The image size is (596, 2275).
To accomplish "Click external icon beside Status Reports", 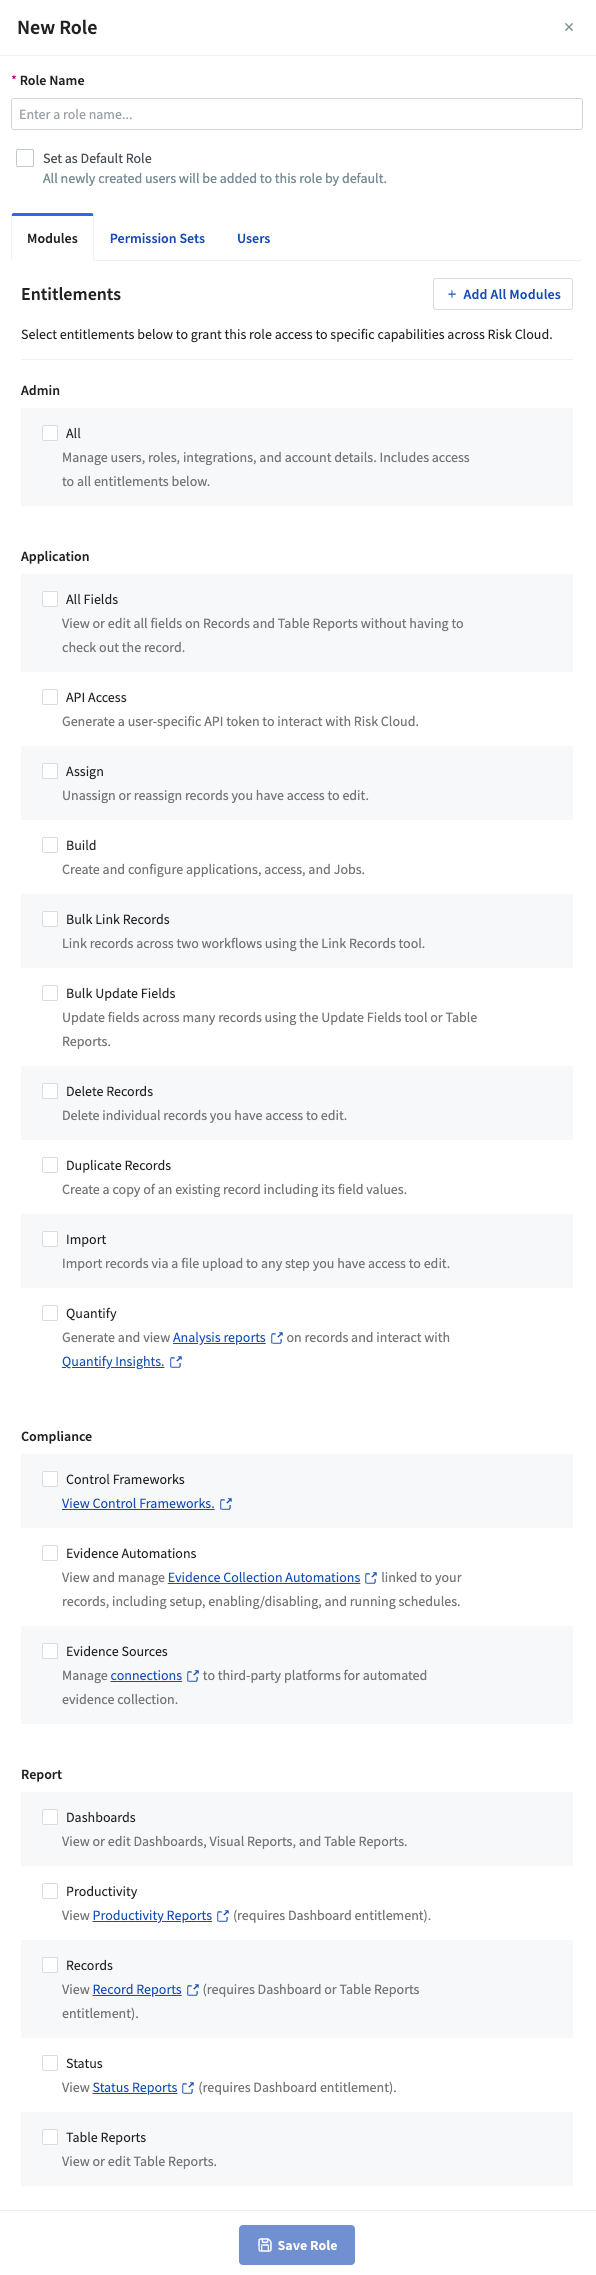I will click(188, 2088).
